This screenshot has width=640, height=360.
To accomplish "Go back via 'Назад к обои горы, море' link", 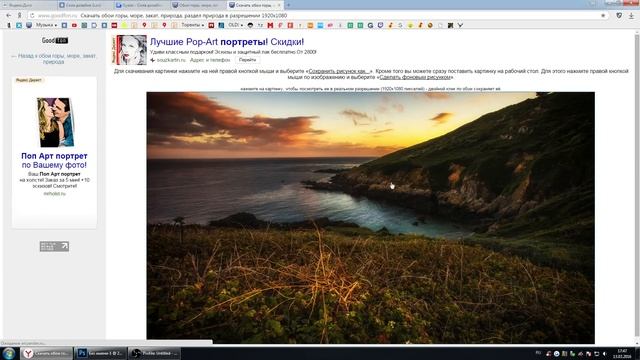I will coord(54,59).
